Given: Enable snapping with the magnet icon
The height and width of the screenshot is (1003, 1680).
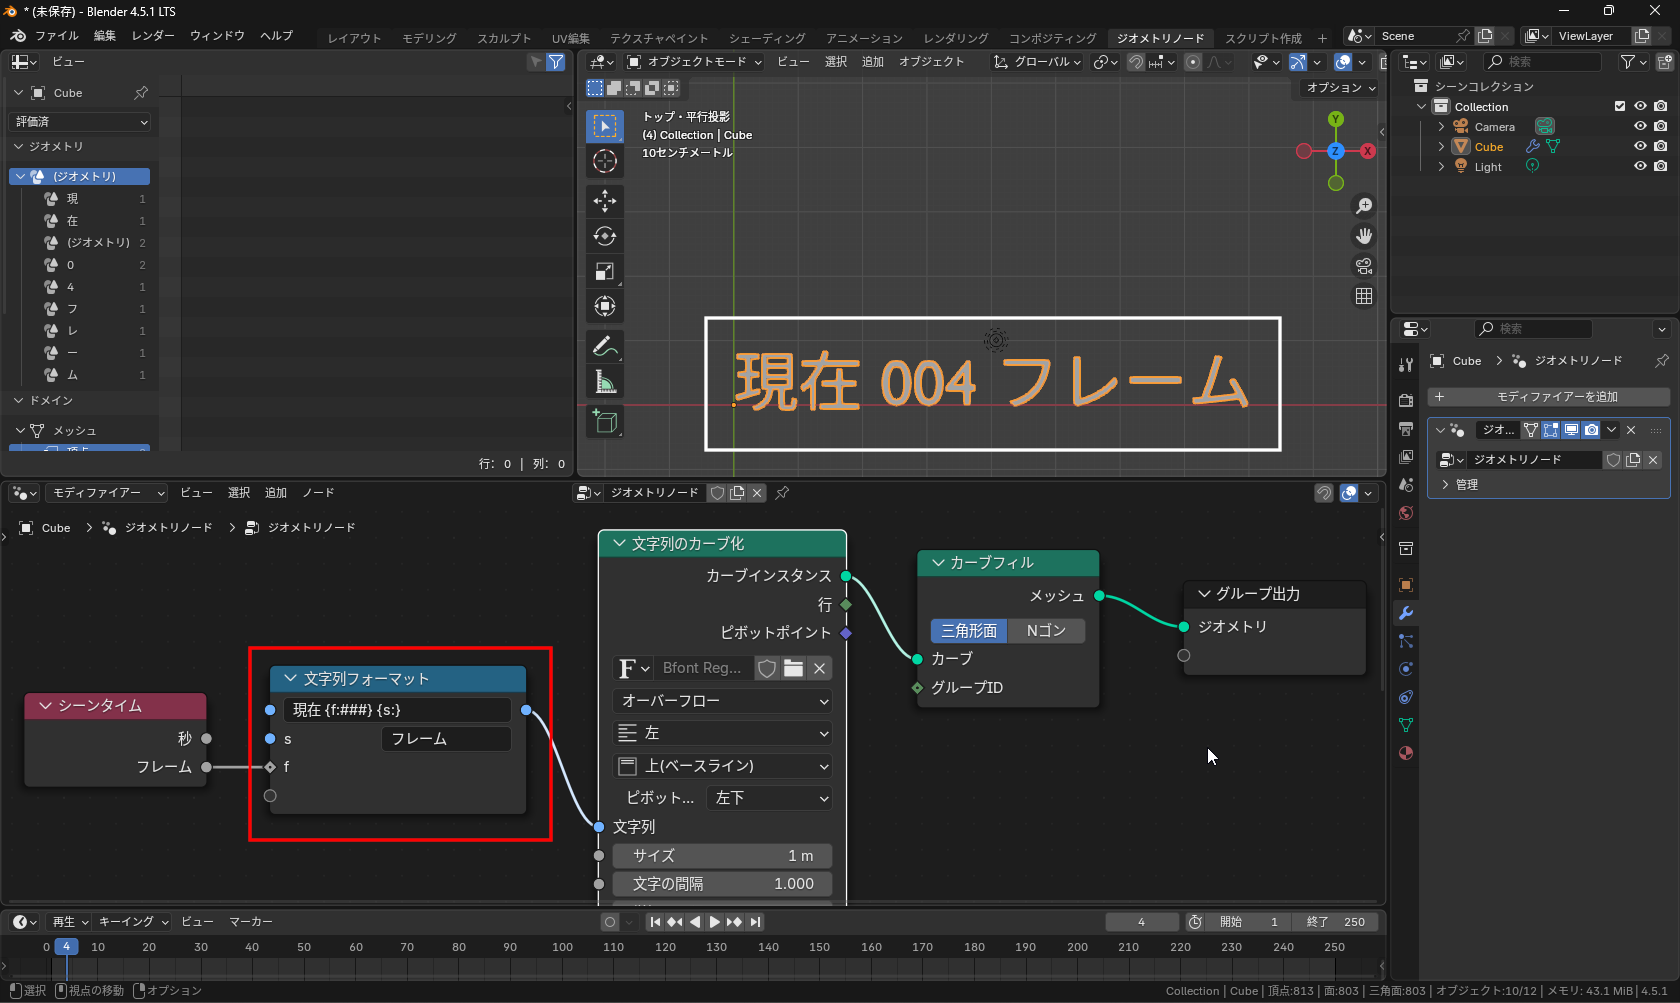Looking at the screenshot, I should point(1136,61).
